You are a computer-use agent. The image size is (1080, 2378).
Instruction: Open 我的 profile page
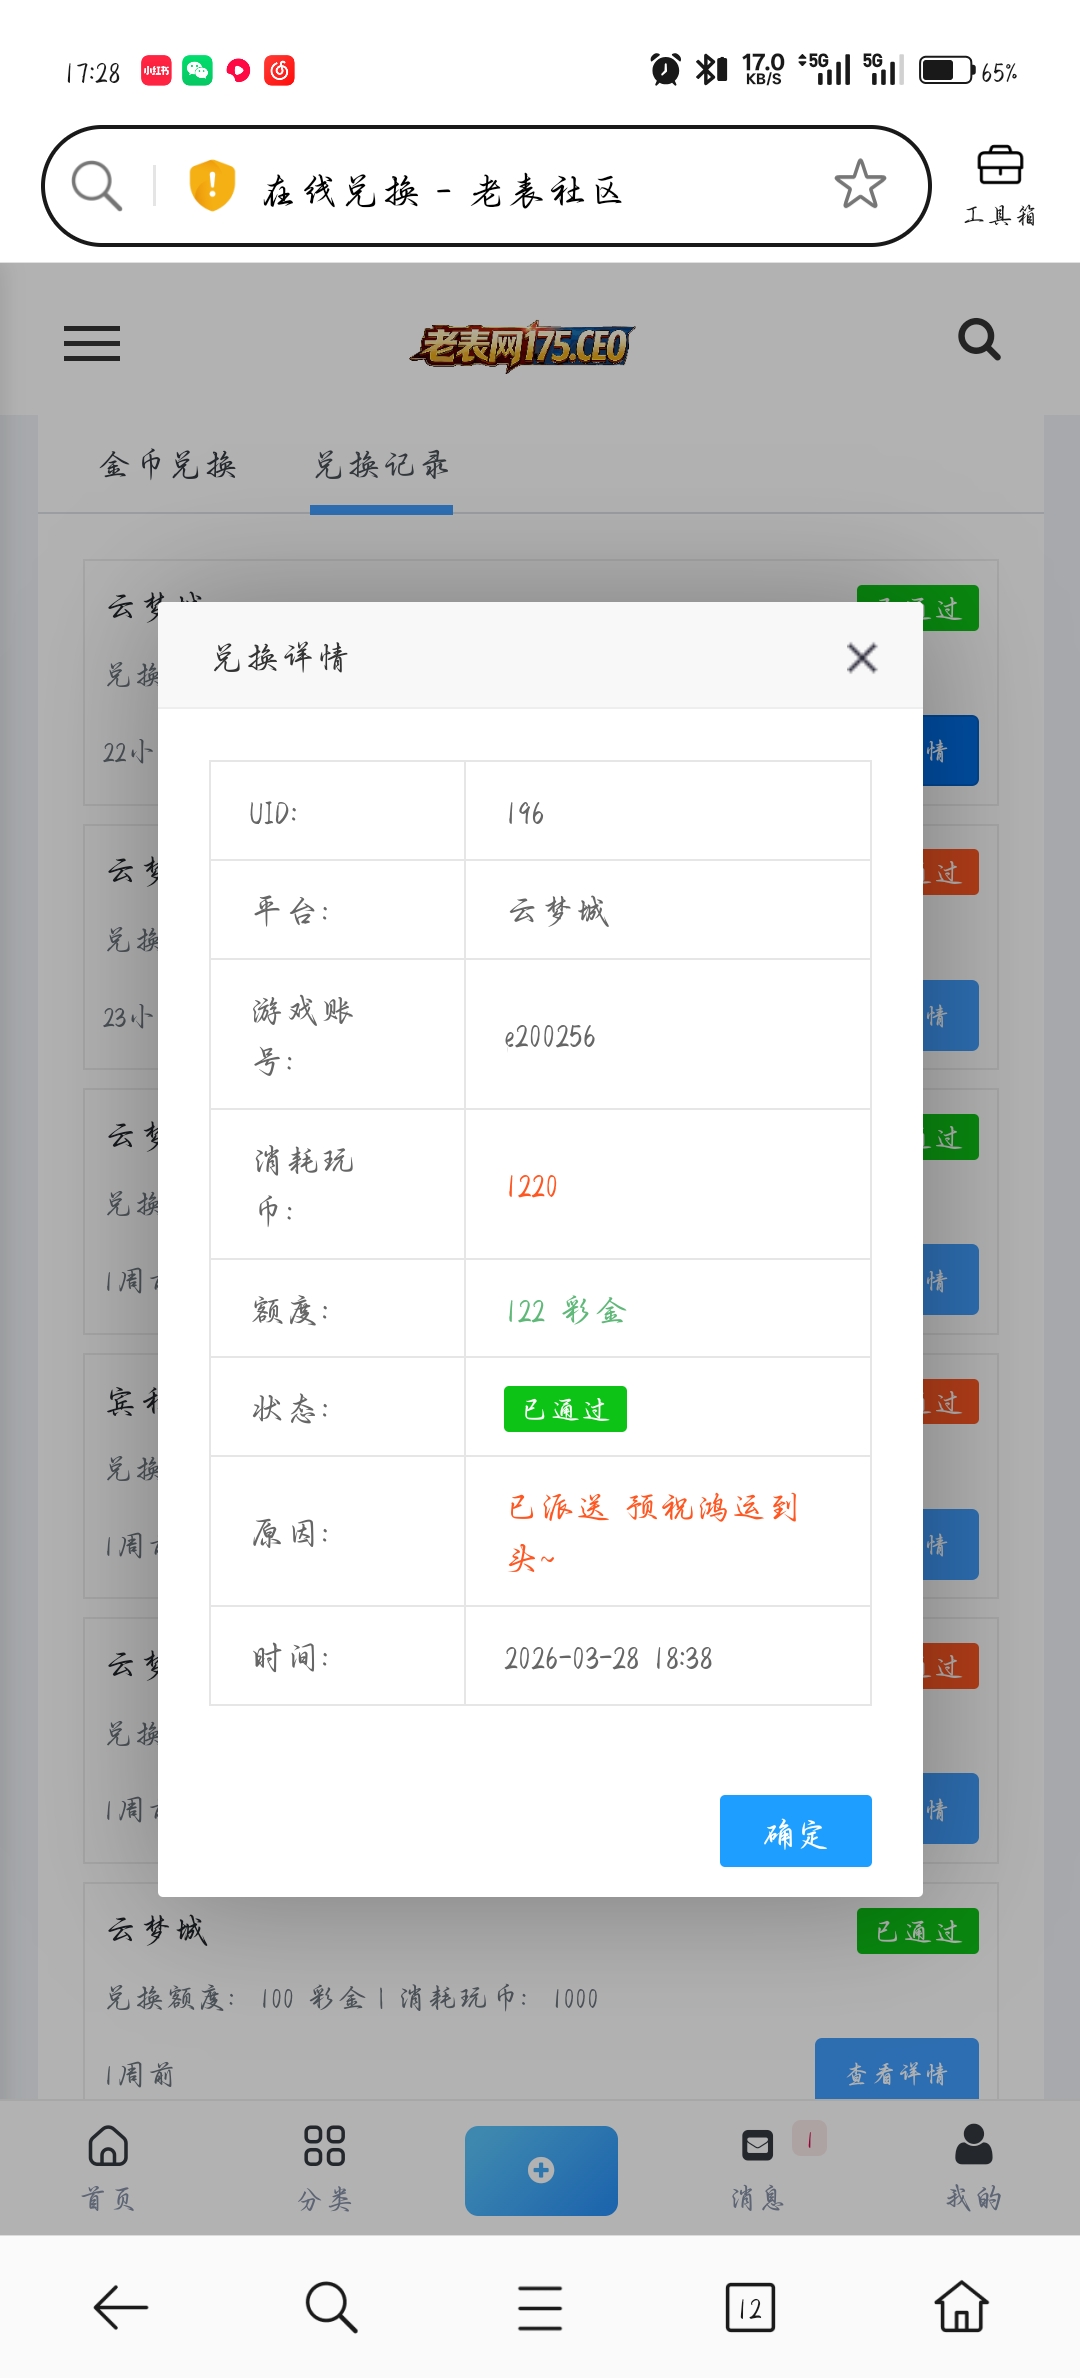point(973,2167)
